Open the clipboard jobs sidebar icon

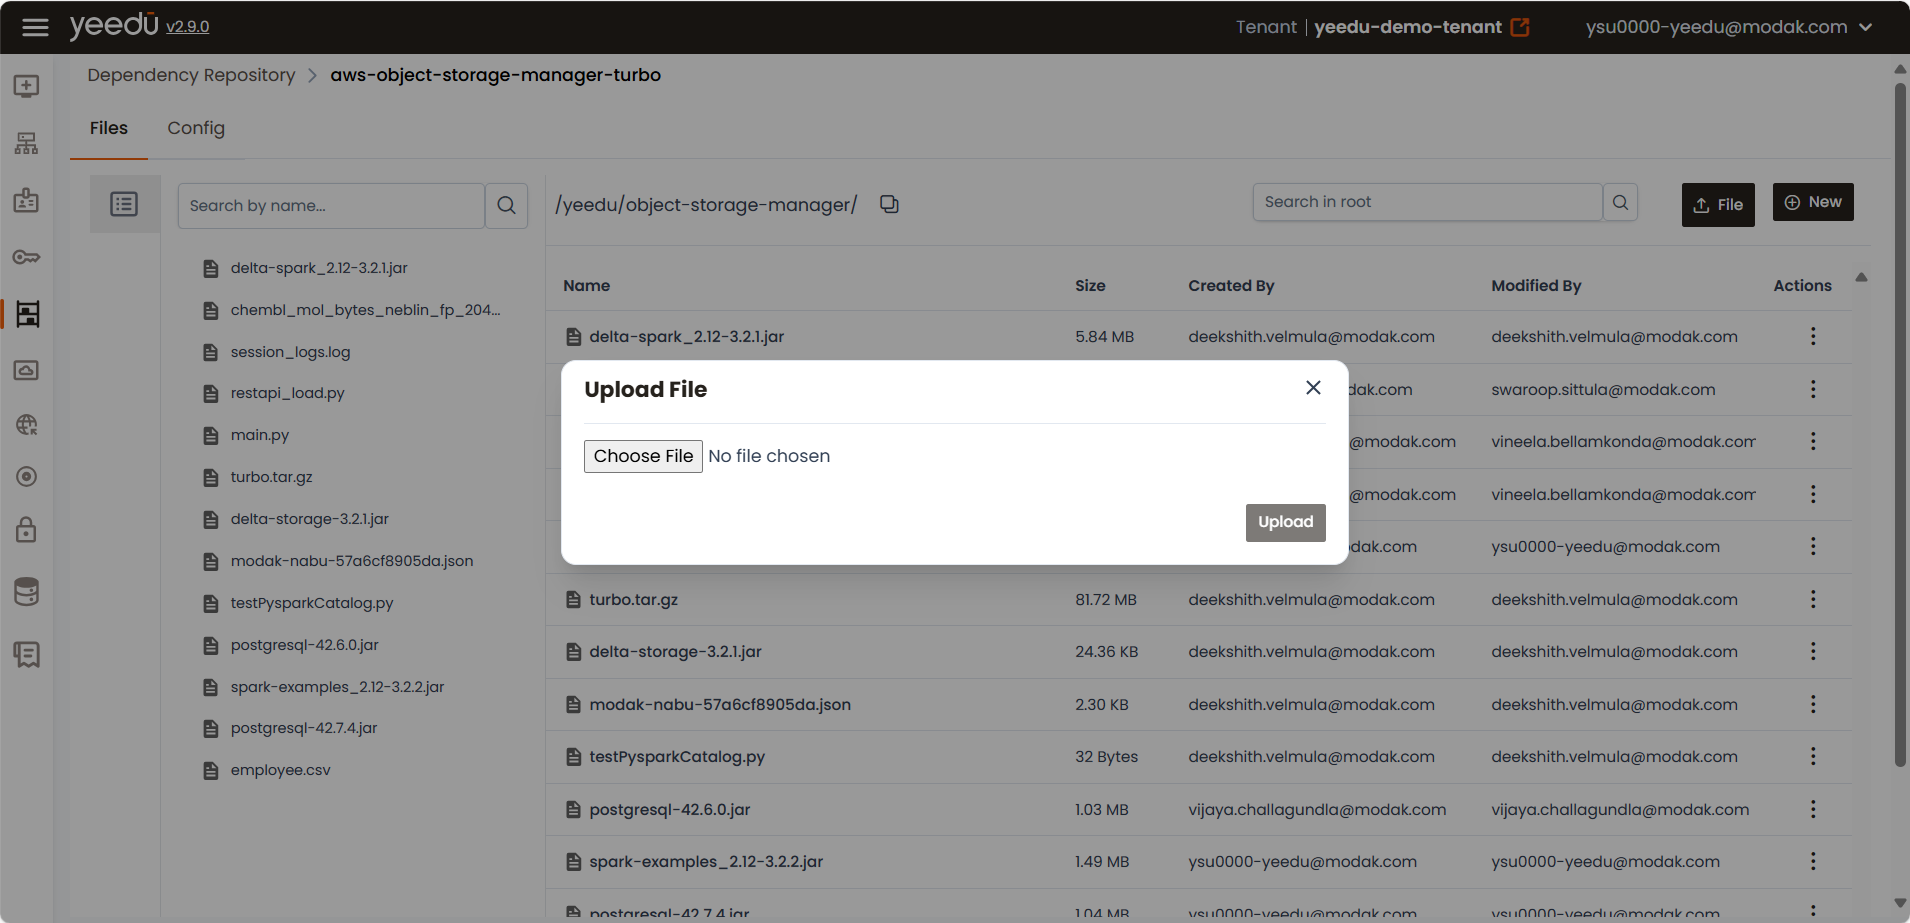click(27, 200)
